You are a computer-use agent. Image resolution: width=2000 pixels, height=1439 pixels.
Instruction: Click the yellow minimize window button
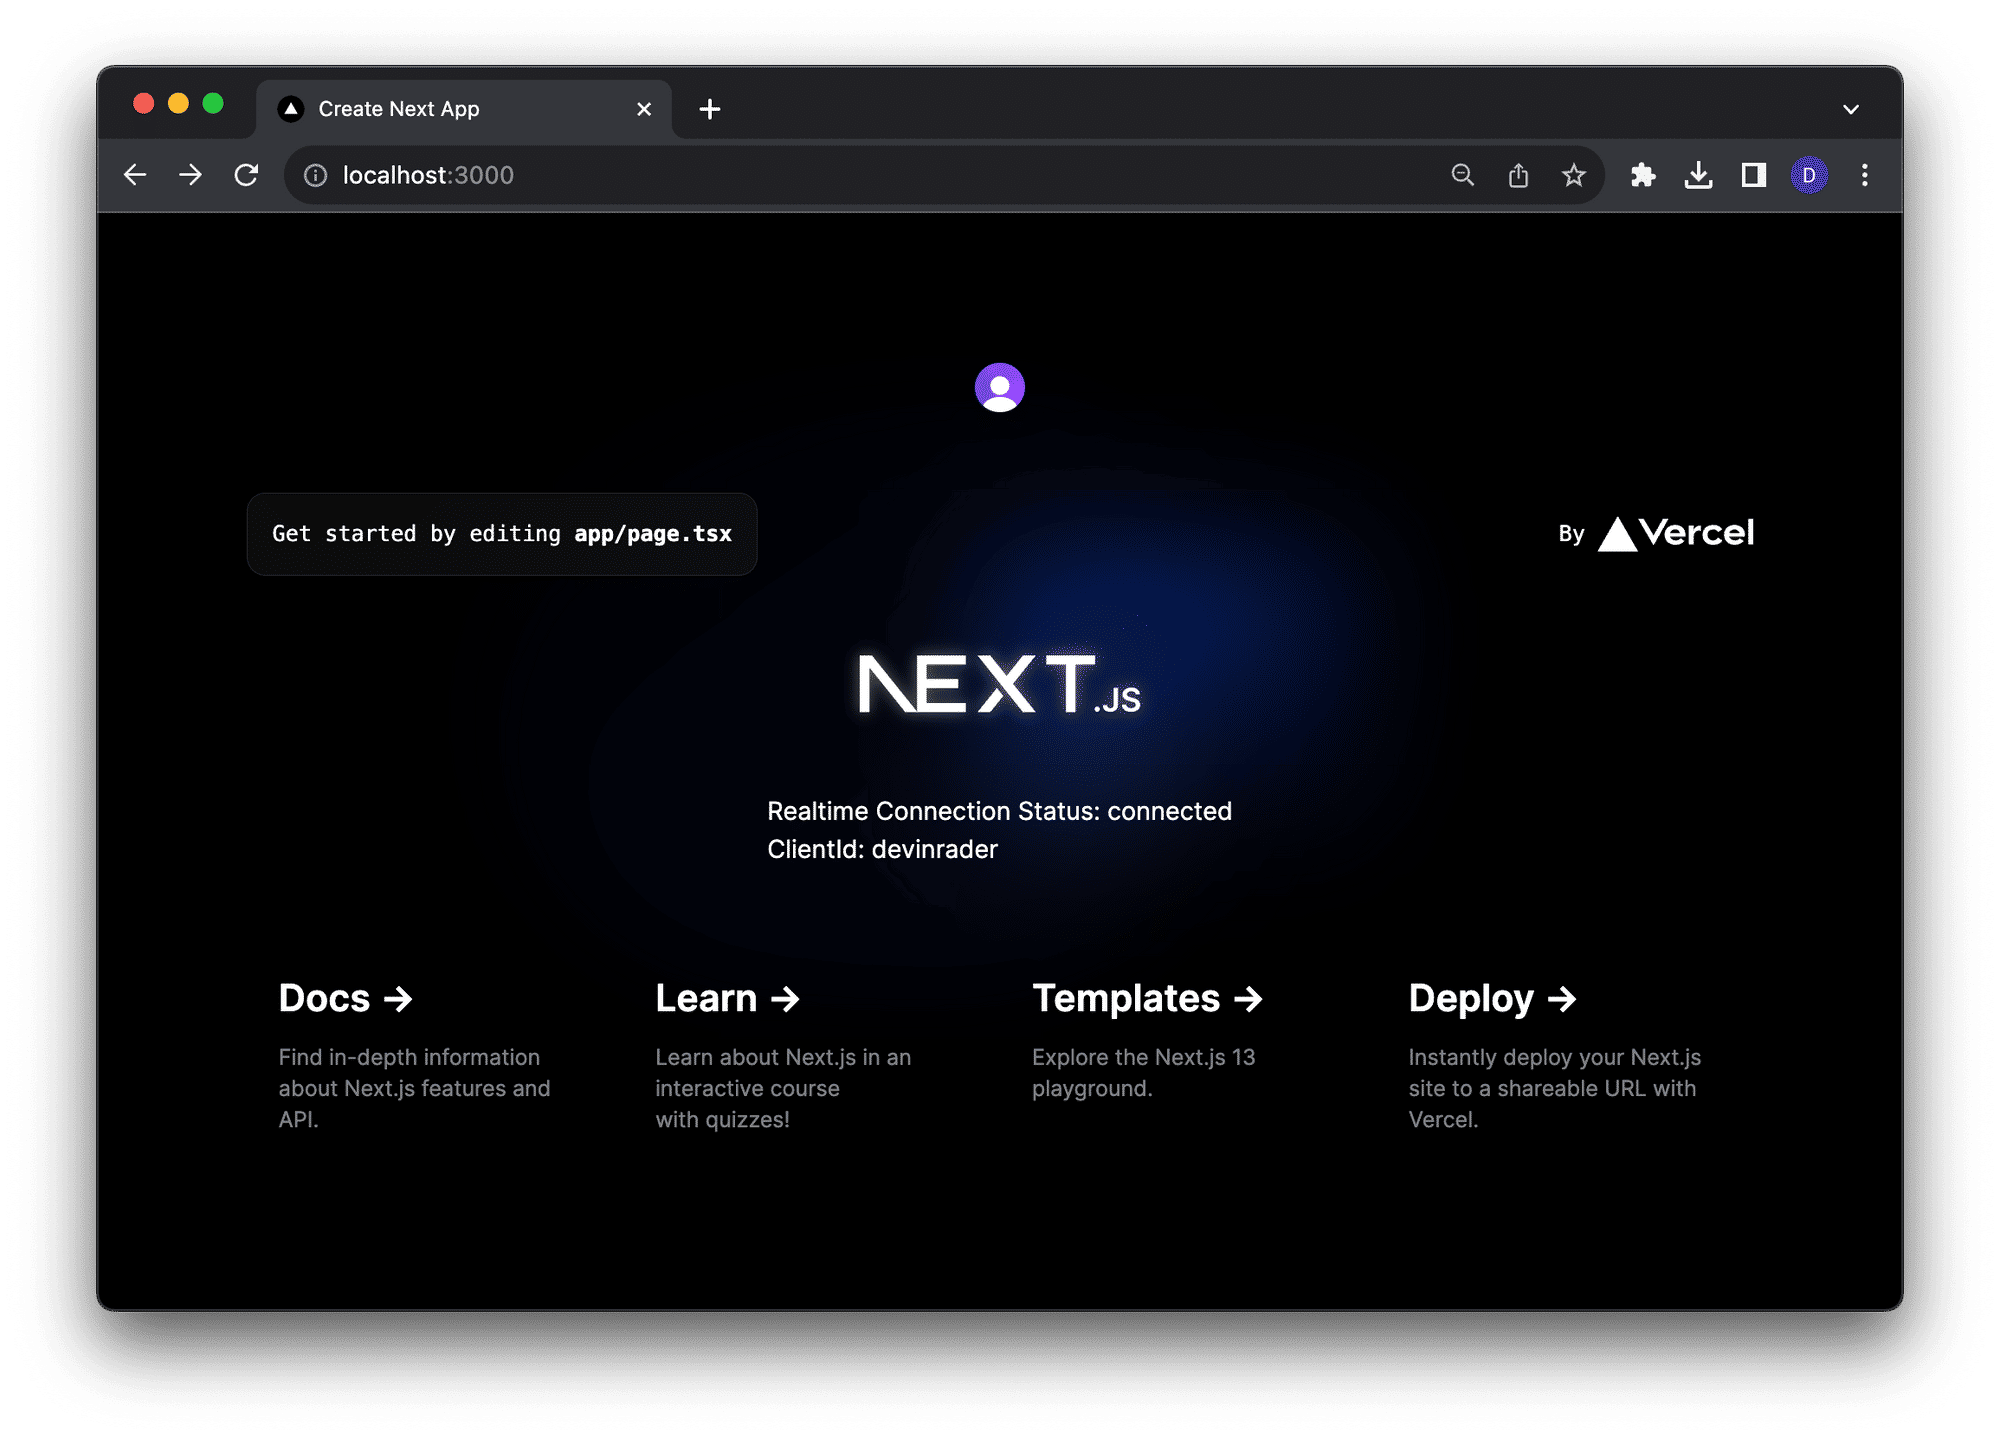point(178,103)
